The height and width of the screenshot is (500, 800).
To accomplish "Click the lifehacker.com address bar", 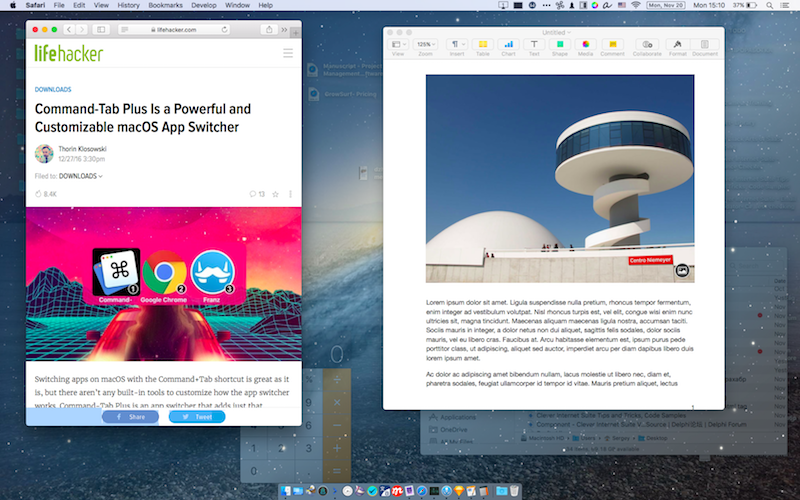I will point(173,30).
